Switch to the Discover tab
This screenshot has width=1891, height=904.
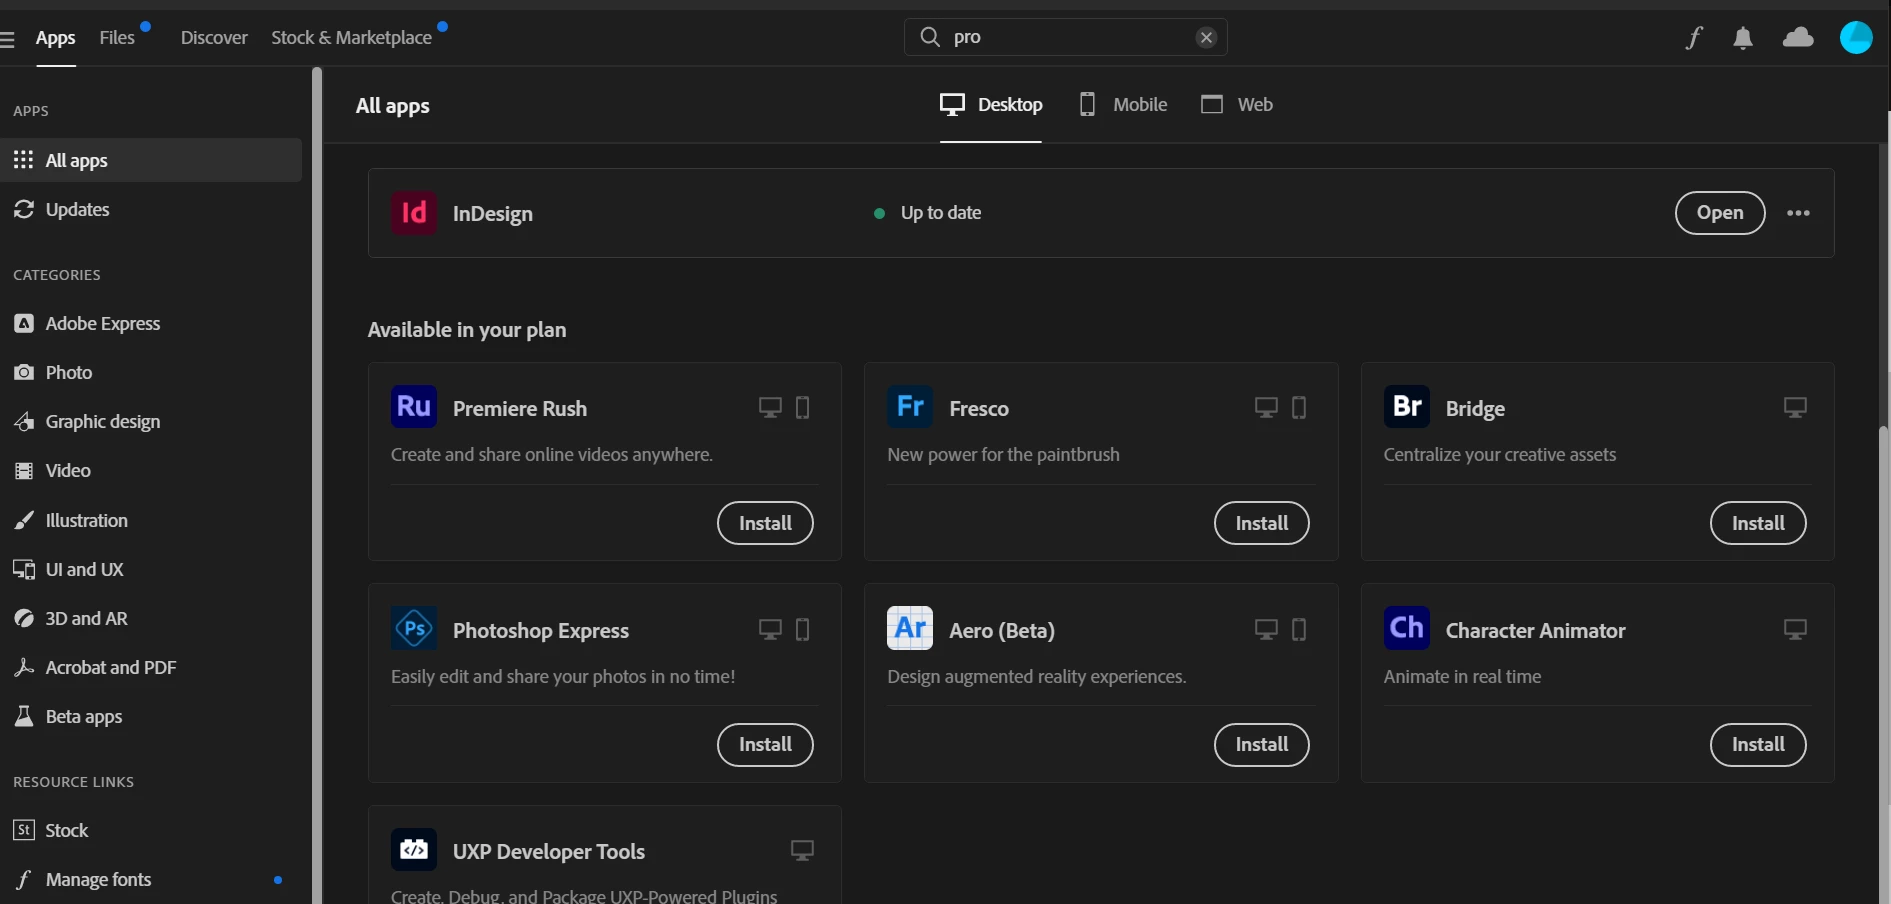[214, 38]
